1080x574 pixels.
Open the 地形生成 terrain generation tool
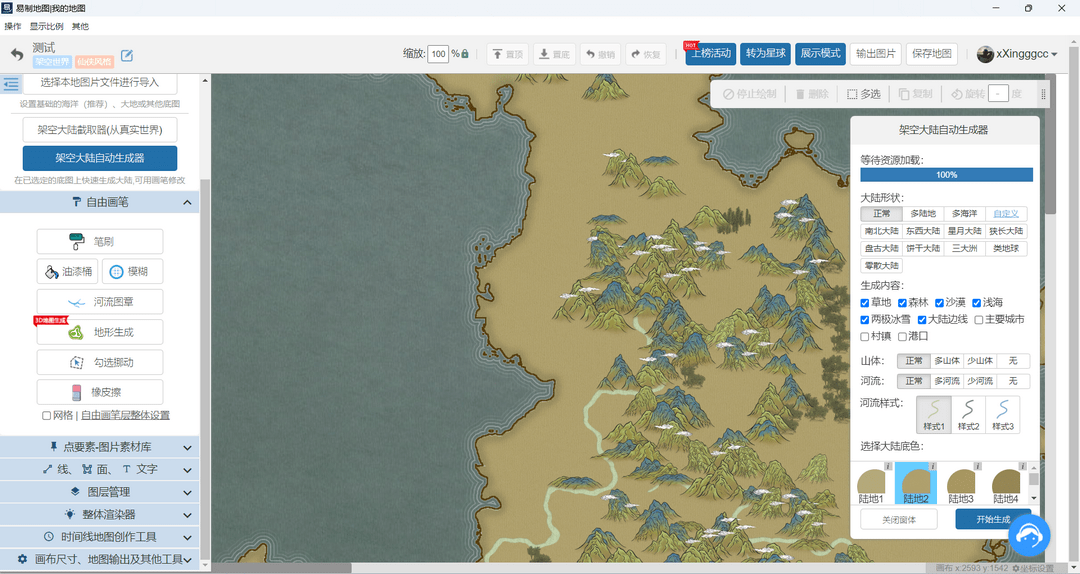[99, 332]
